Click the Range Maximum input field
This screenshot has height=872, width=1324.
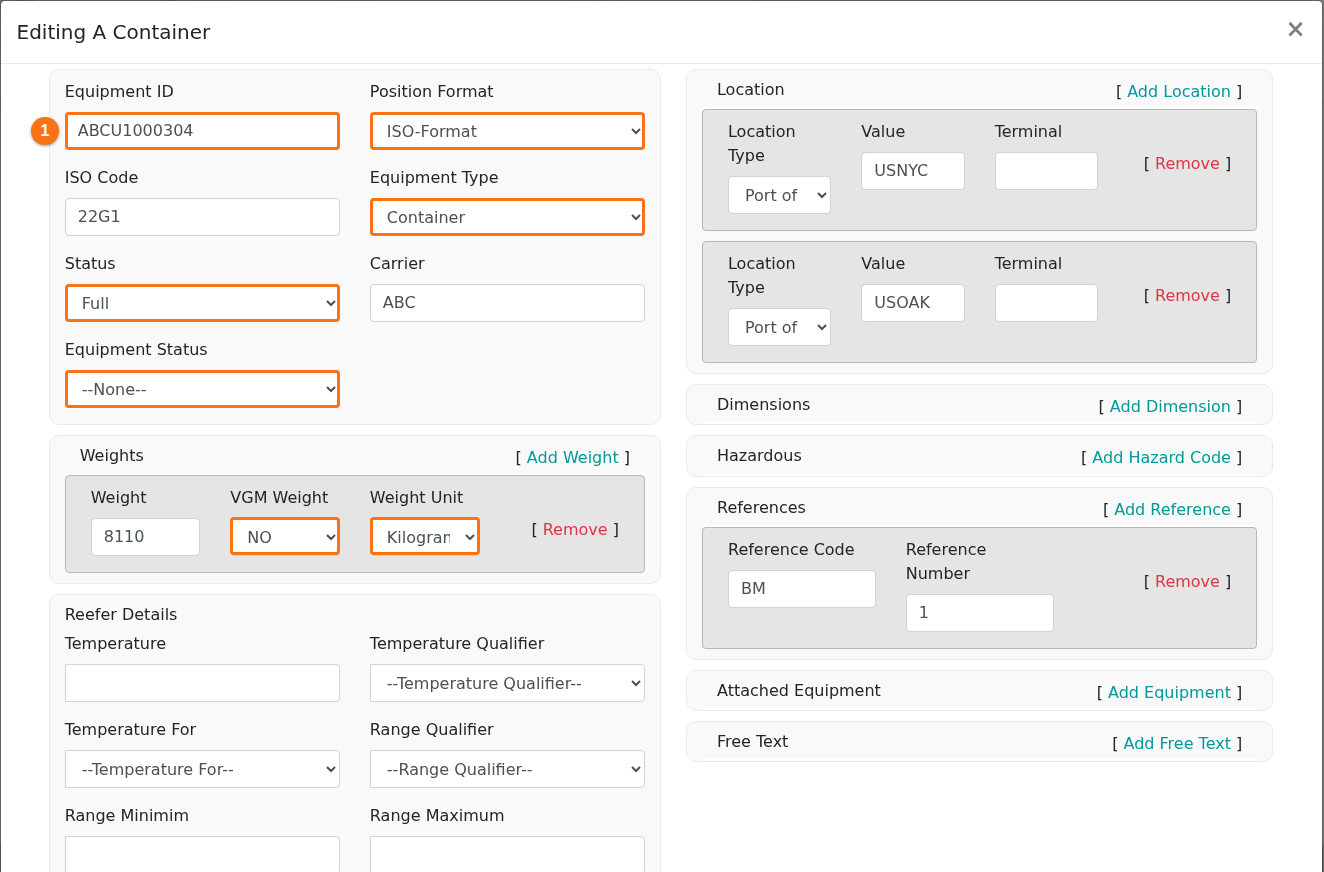point(507,854)
